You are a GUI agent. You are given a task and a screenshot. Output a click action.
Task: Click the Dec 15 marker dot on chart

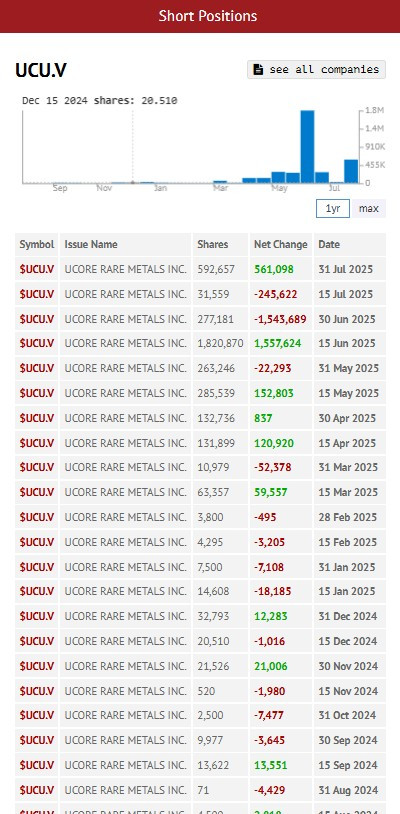(x=133, y=182)
